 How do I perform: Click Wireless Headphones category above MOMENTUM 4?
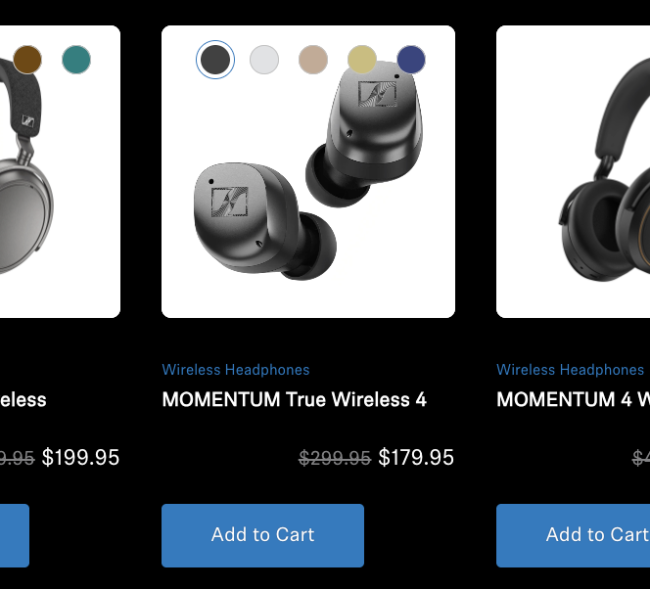pyautogui.click(x=570, y=370)
